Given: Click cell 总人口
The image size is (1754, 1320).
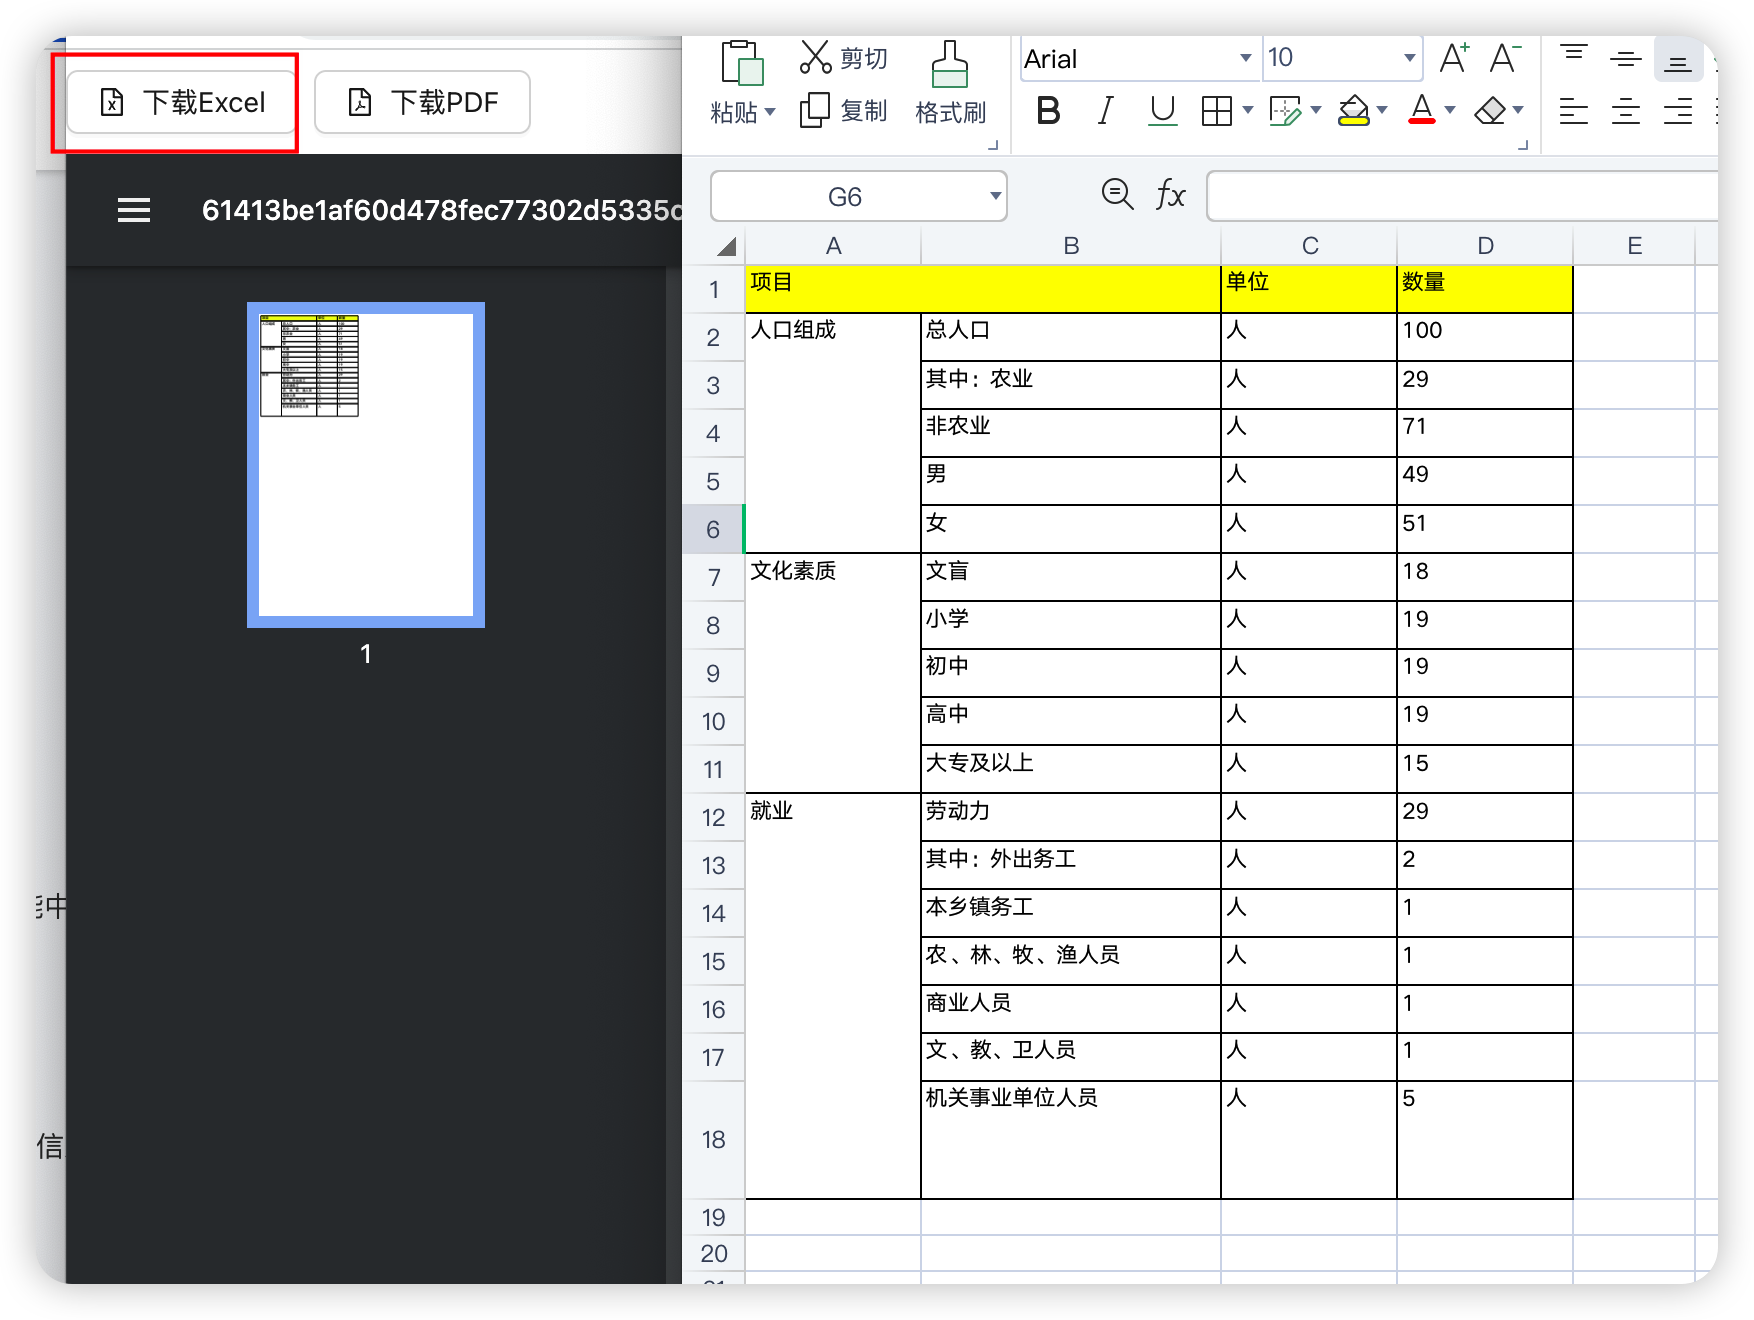Looking at the screenshot, I should pos(1071,337).
